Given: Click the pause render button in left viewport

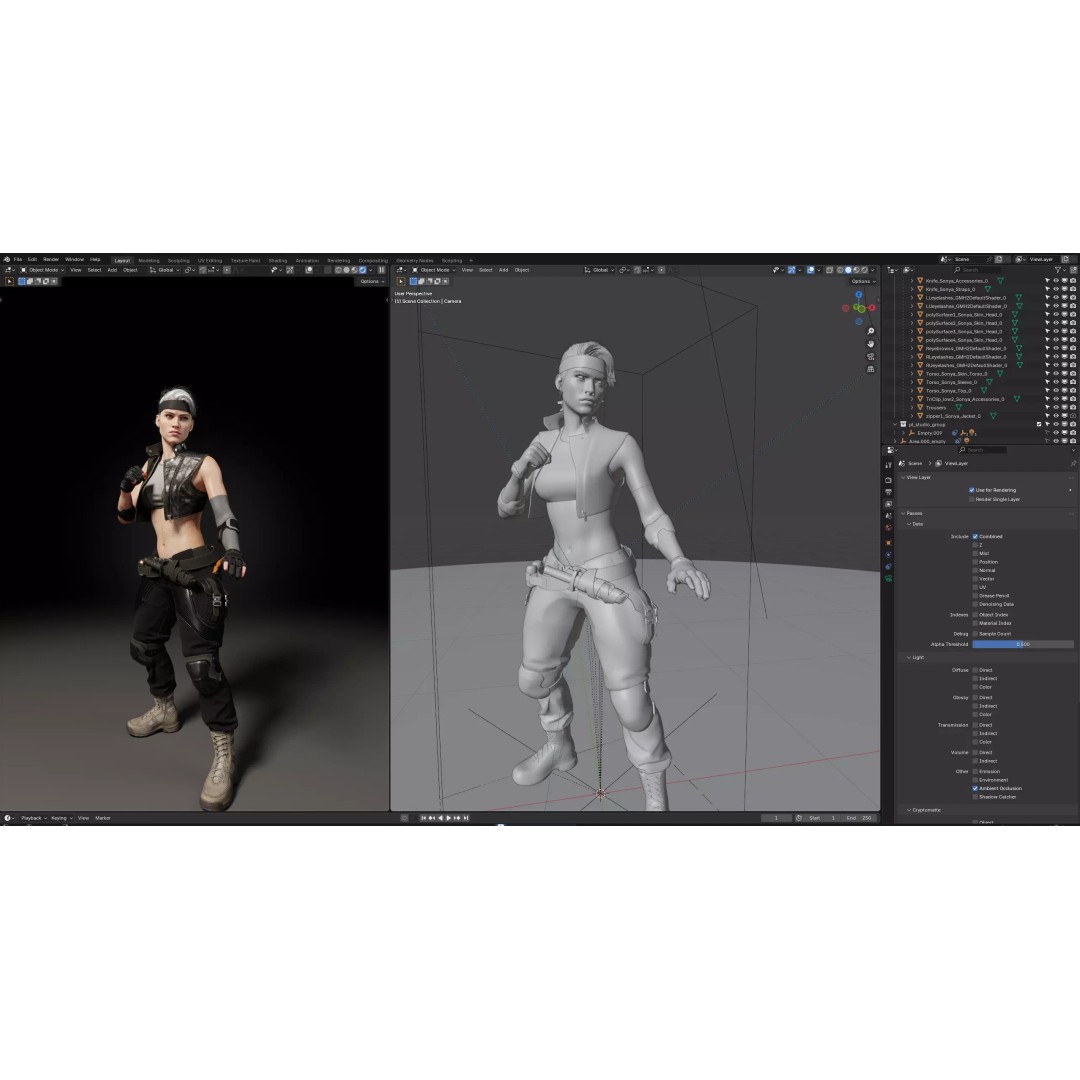Looking at the screenshot, I should pos(382,270).
